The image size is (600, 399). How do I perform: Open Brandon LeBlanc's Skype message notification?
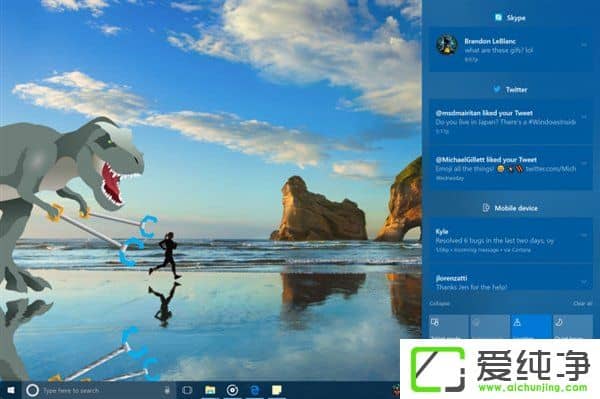click(x=510, y=49)
